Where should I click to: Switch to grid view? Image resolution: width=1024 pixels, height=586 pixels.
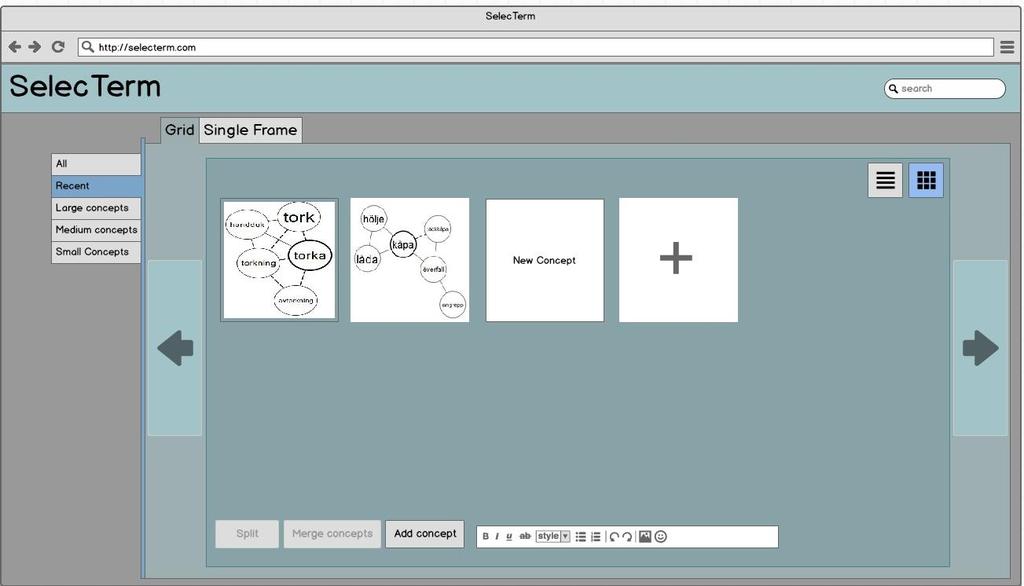926,180
